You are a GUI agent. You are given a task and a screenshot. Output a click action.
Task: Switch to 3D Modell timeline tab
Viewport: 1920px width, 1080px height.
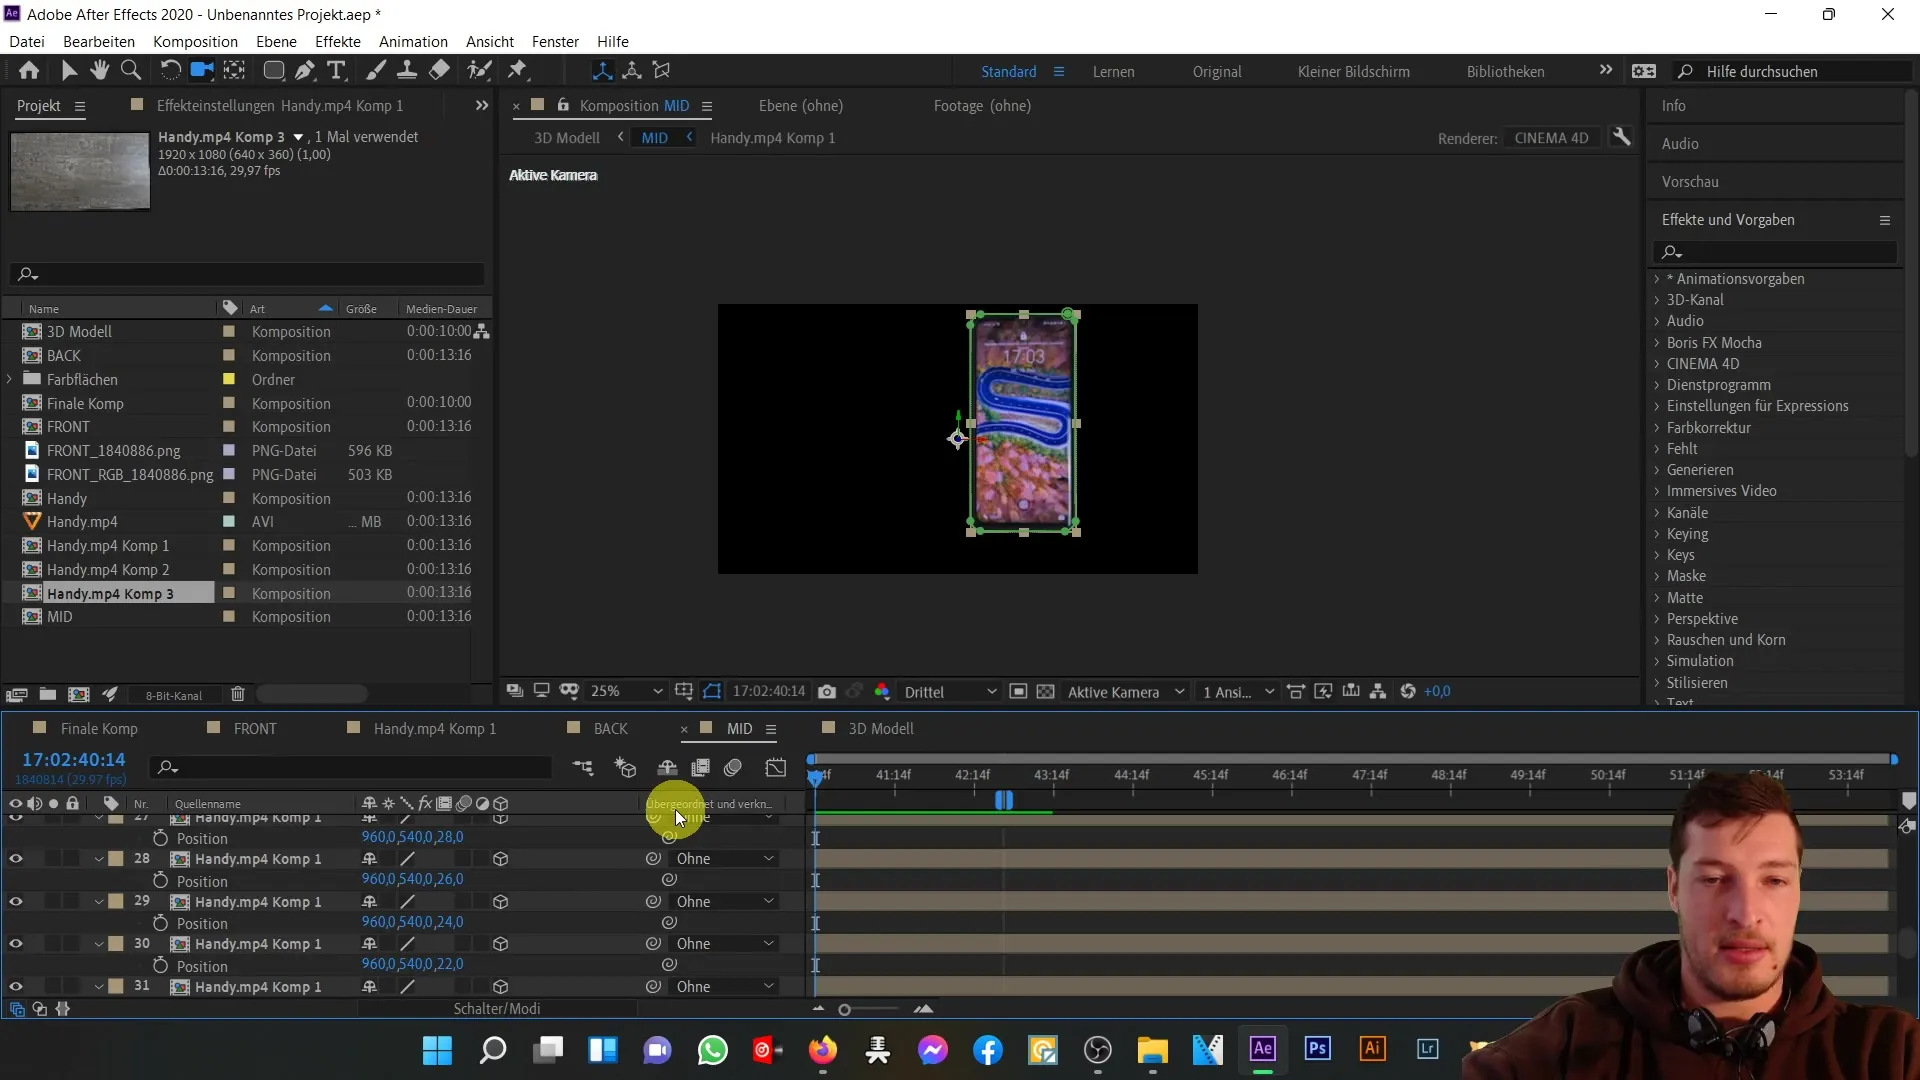881,729
